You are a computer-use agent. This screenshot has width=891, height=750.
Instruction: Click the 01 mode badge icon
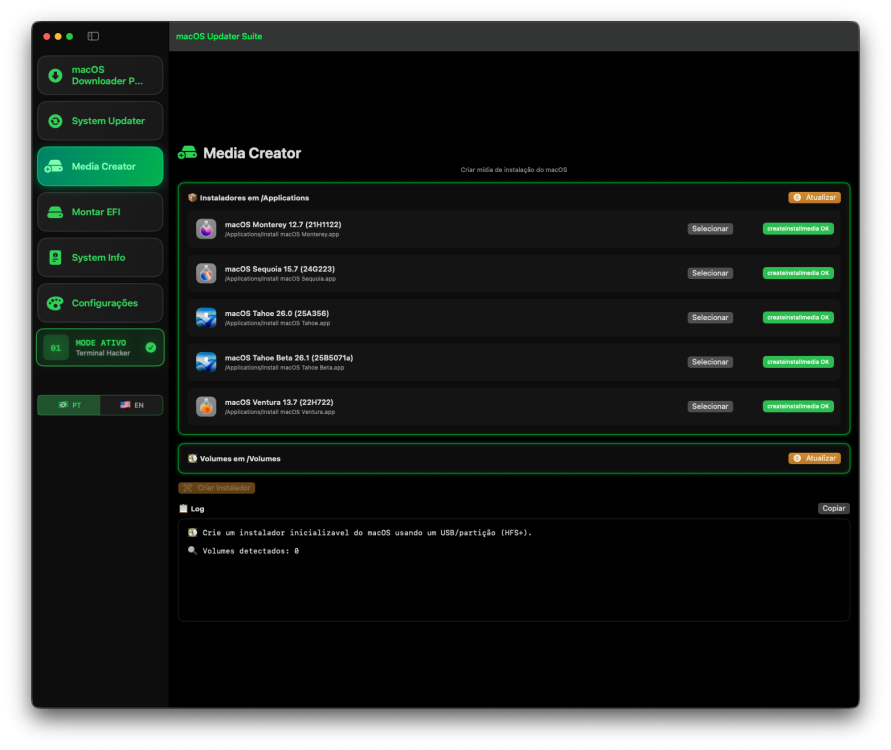(x=56, y=348)
